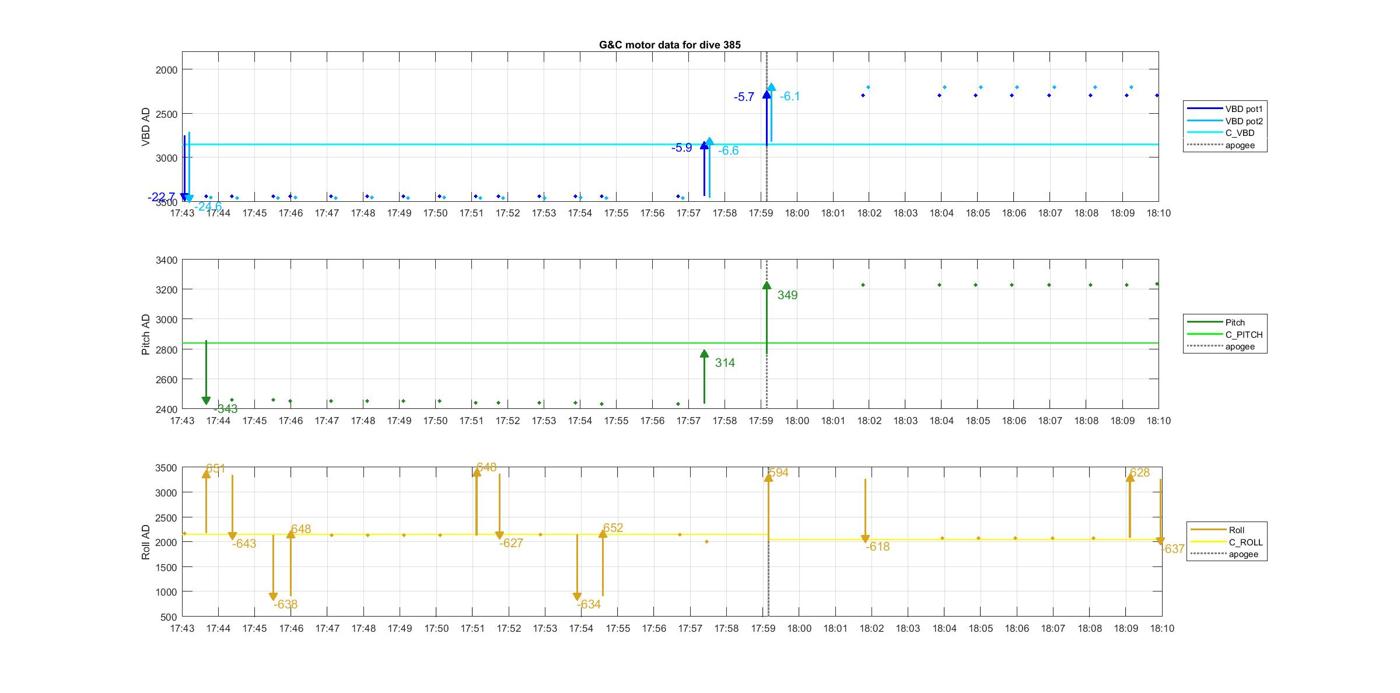Click the '-634' roll data label
This screenshot has width=1400, height=693.
coord(589,604)
